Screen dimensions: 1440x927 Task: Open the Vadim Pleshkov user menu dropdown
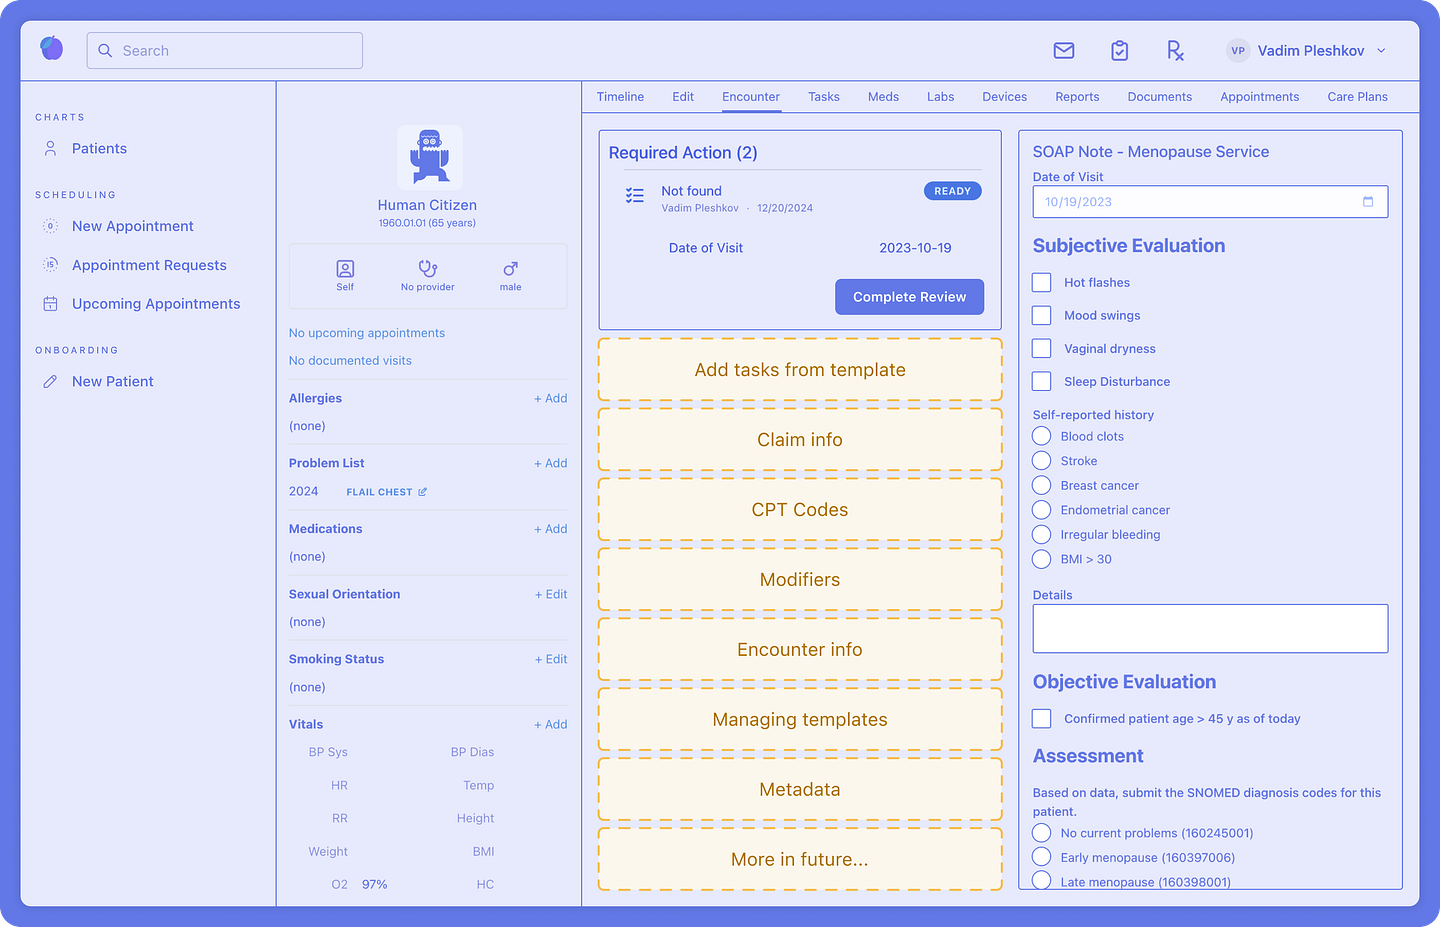coord(1306,51)
